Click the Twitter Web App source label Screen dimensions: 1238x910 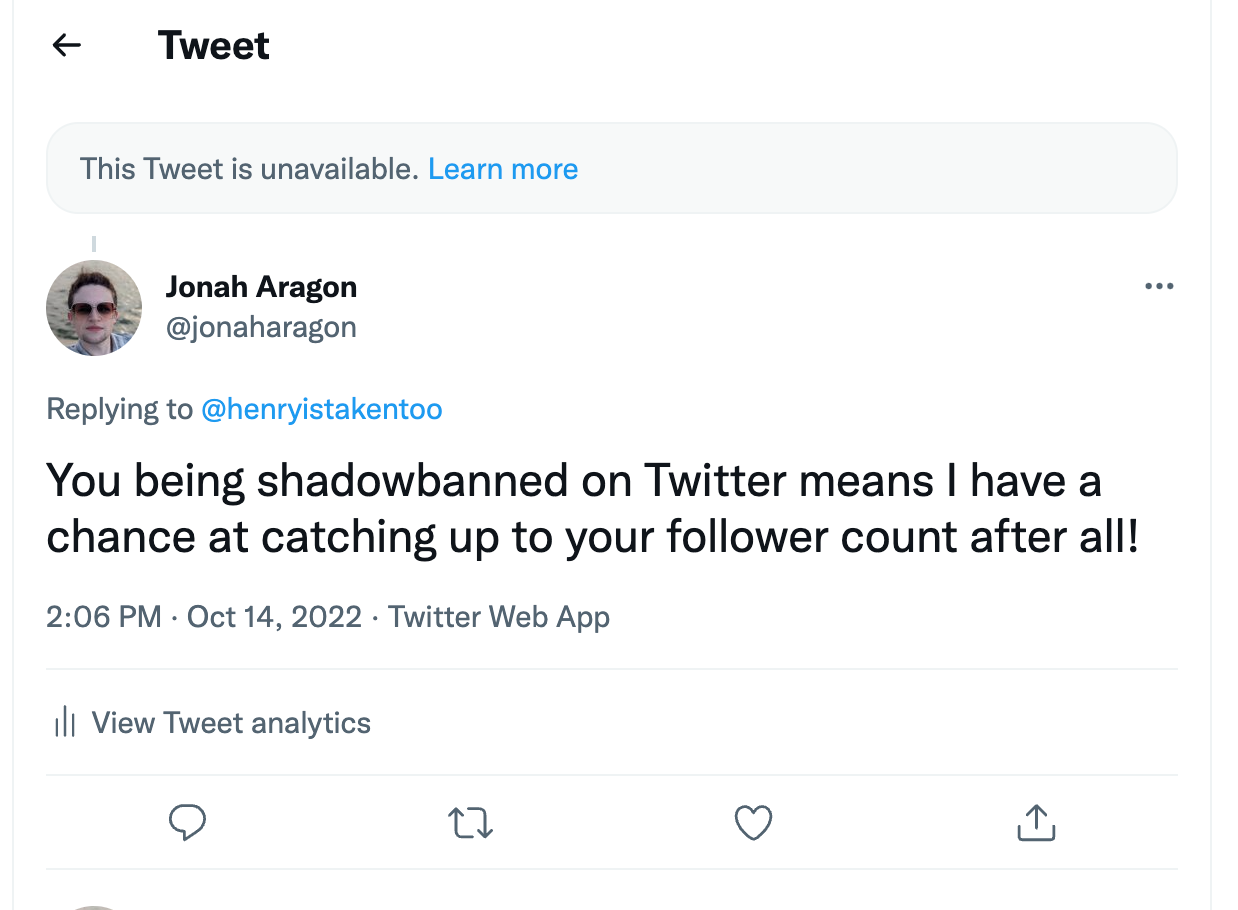pyautogui.click(x=499, y=616)
